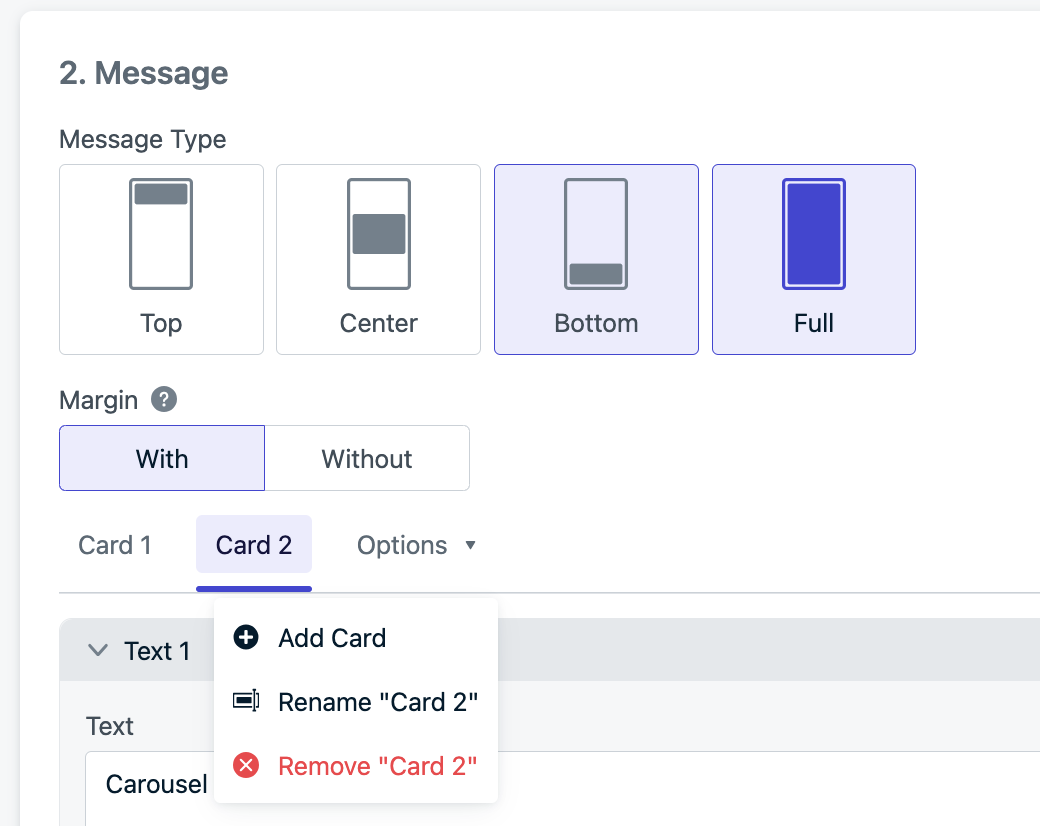1040x826 pixels.
Task: Select Without margin option
Action: (367, 458)
